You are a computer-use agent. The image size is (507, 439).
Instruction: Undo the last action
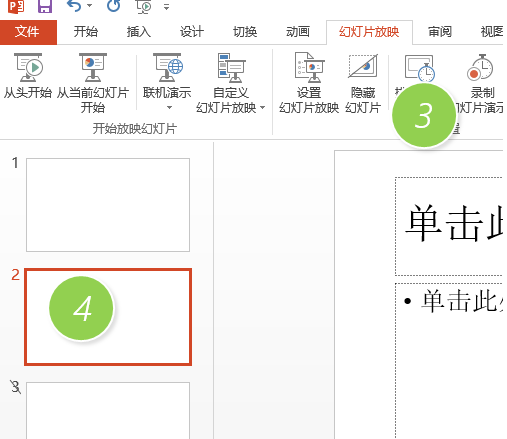[74, 6]
